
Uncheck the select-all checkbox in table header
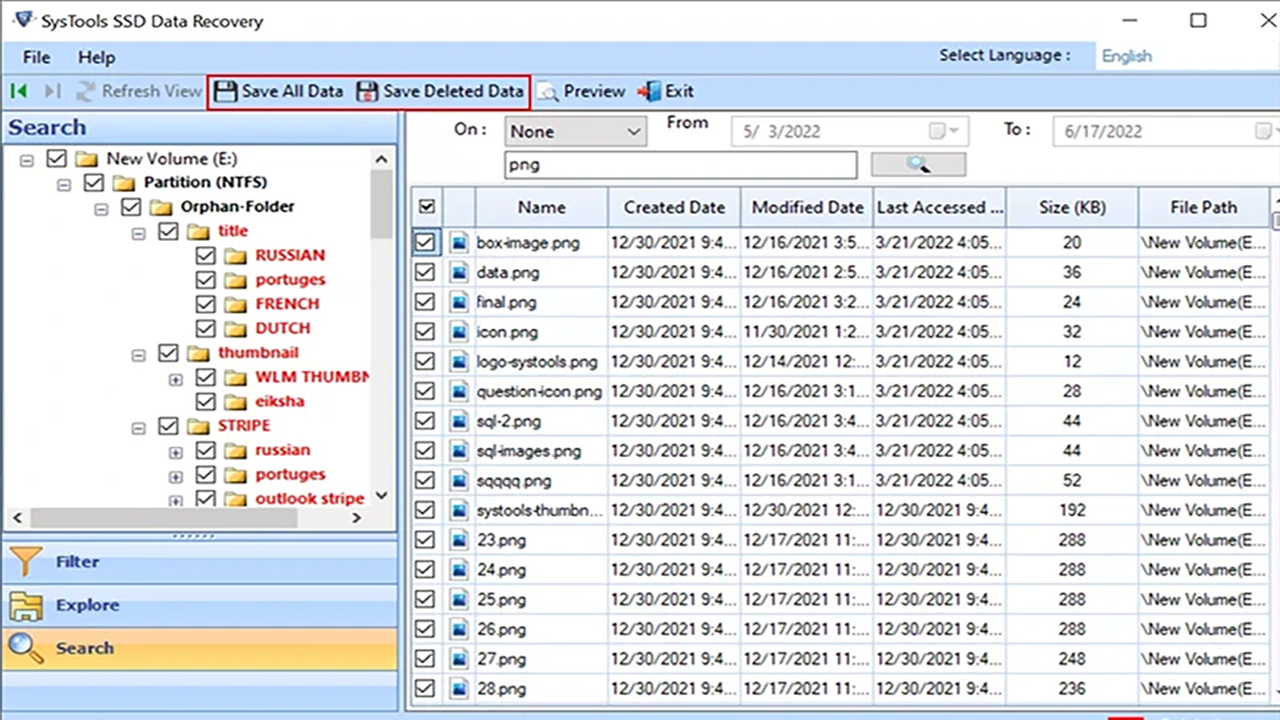[427, 207]
